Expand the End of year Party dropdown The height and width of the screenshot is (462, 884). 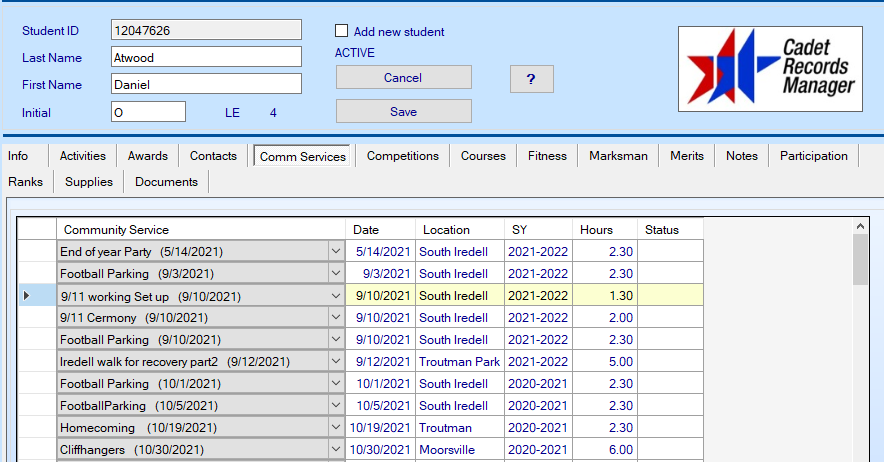336,252
